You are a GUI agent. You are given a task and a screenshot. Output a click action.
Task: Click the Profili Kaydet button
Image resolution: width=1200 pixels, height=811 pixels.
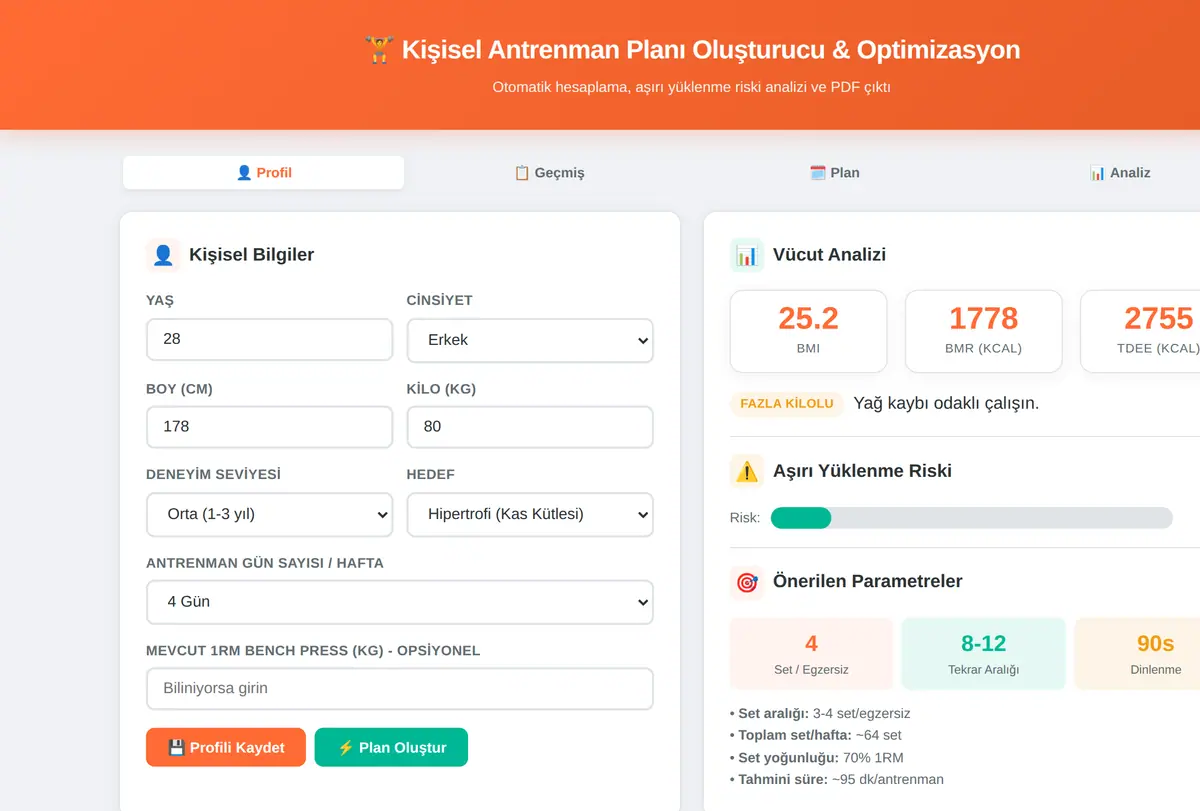(226, 747)
